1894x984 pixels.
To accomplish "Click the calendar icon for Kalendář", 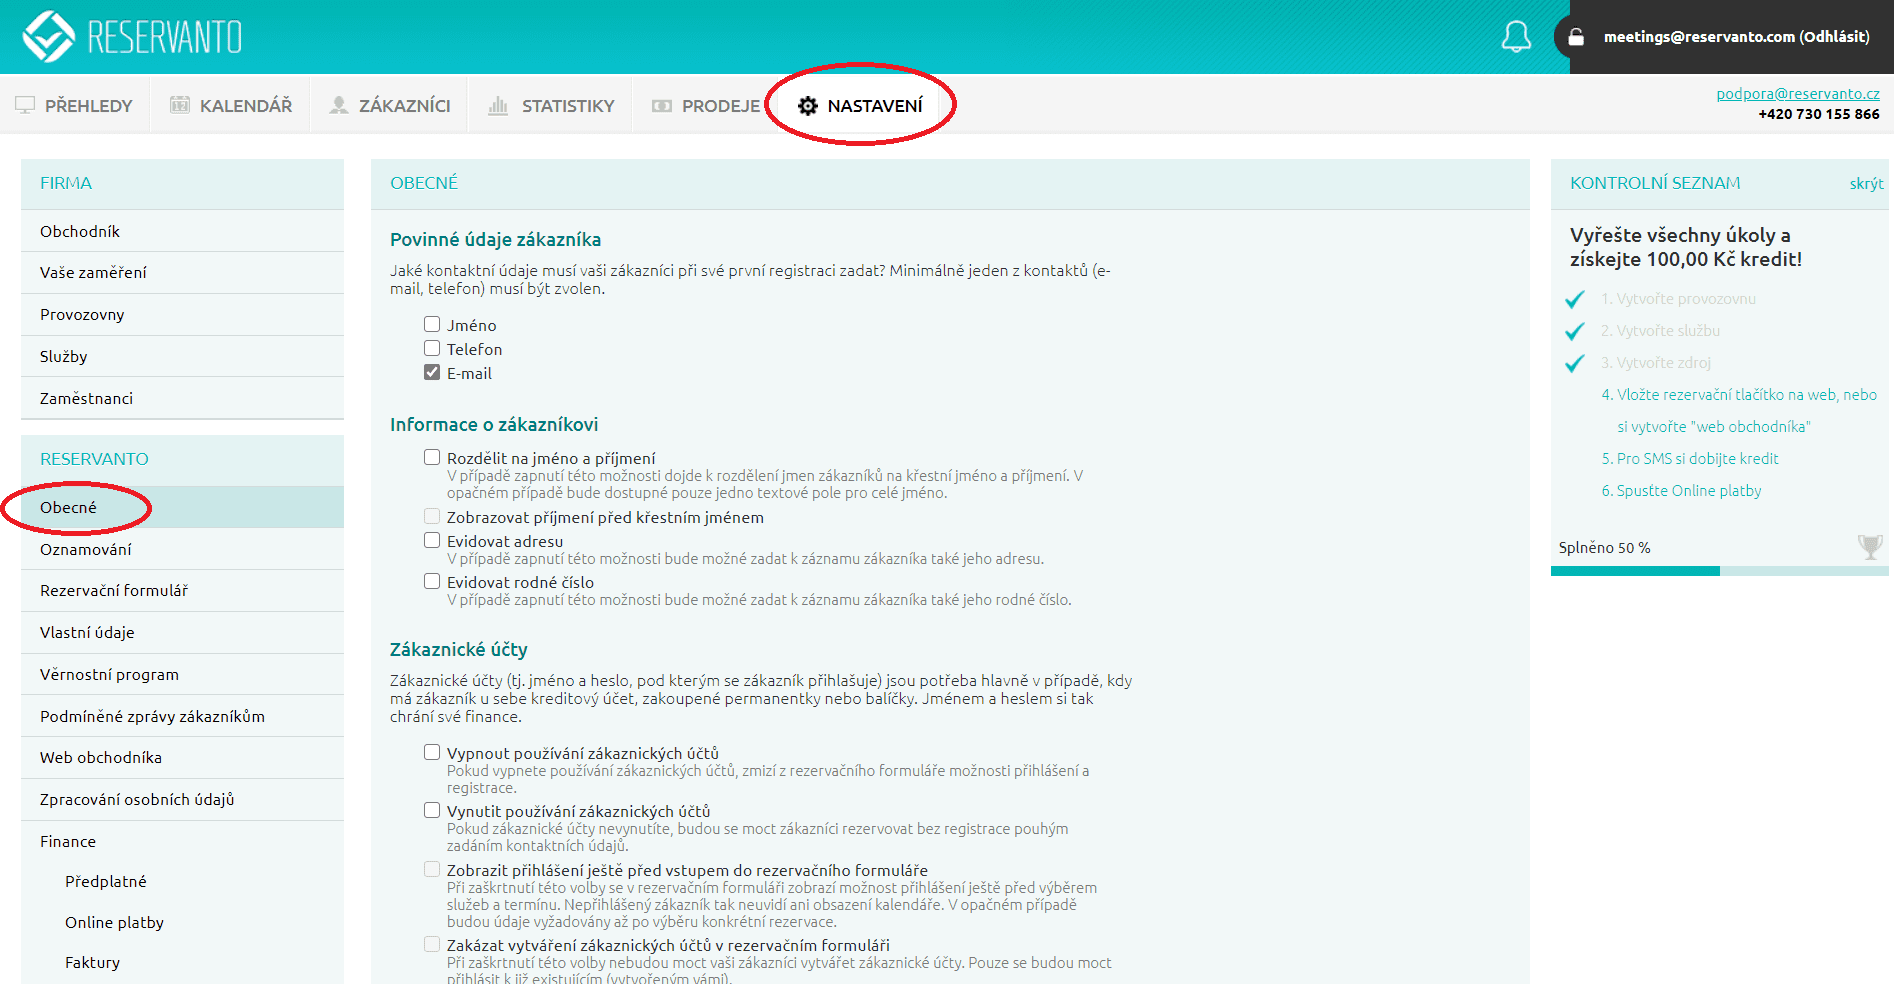I will (180, 105).
